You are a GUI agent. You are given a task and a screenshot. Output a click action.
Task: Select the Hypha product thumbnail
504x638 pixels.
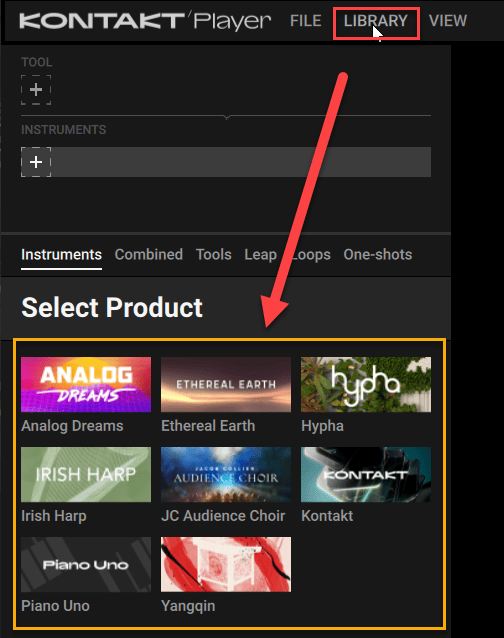[366, 385]
